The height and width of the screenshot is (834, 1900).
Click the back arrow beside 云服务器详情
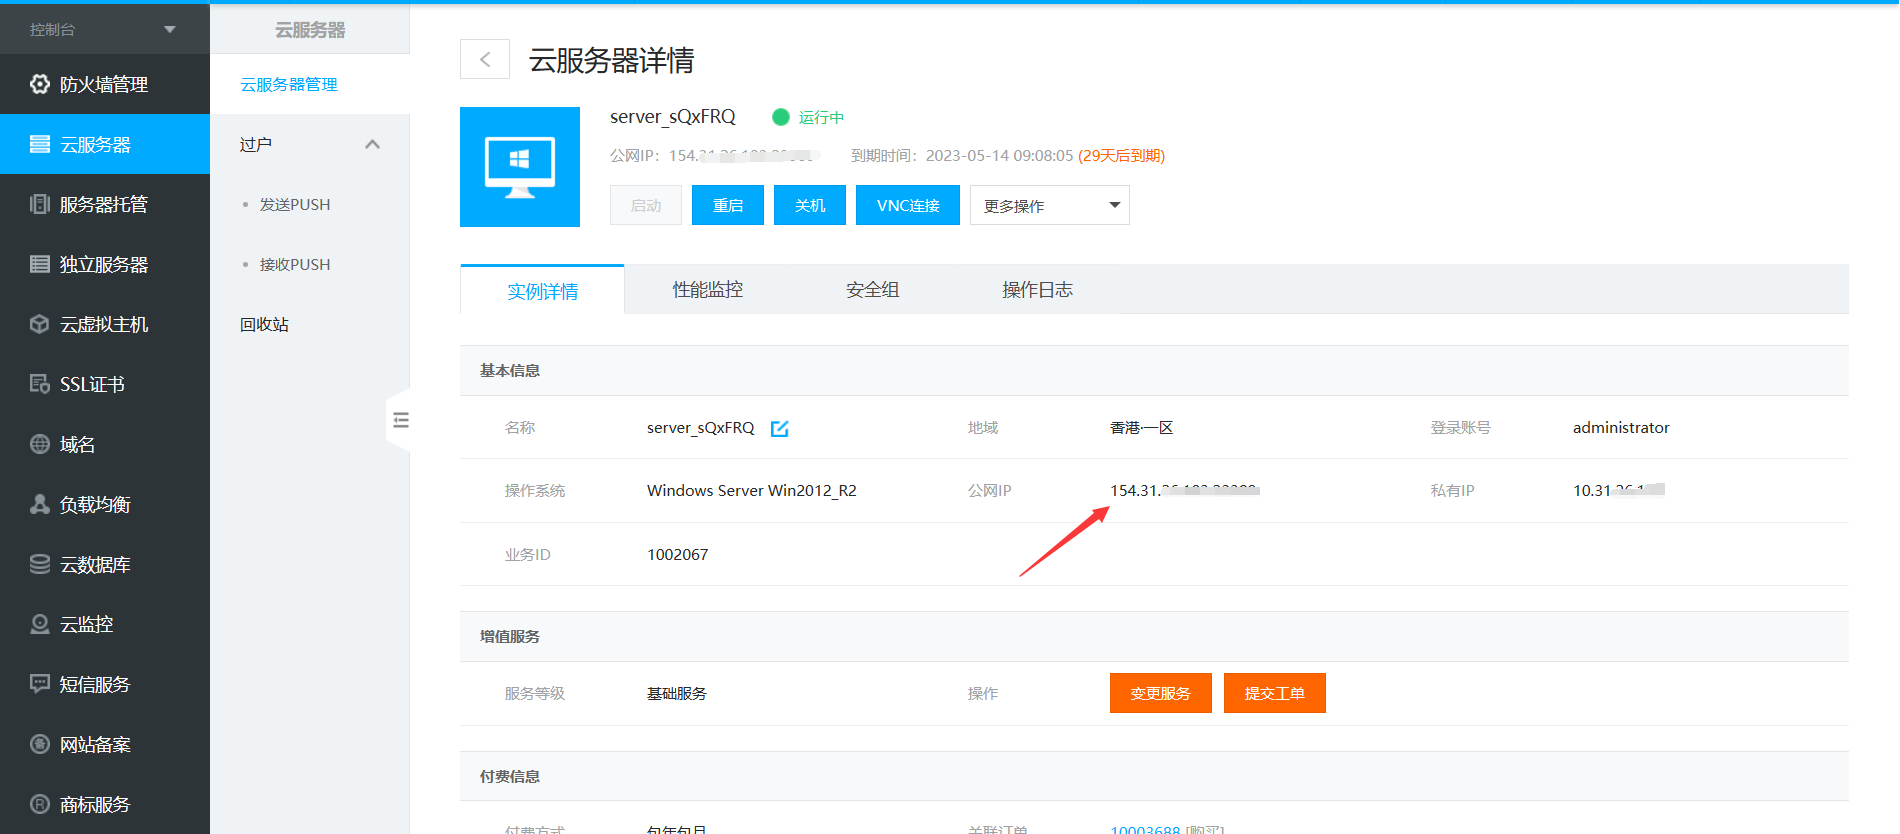pyautogui.click(x=485, y=59)
